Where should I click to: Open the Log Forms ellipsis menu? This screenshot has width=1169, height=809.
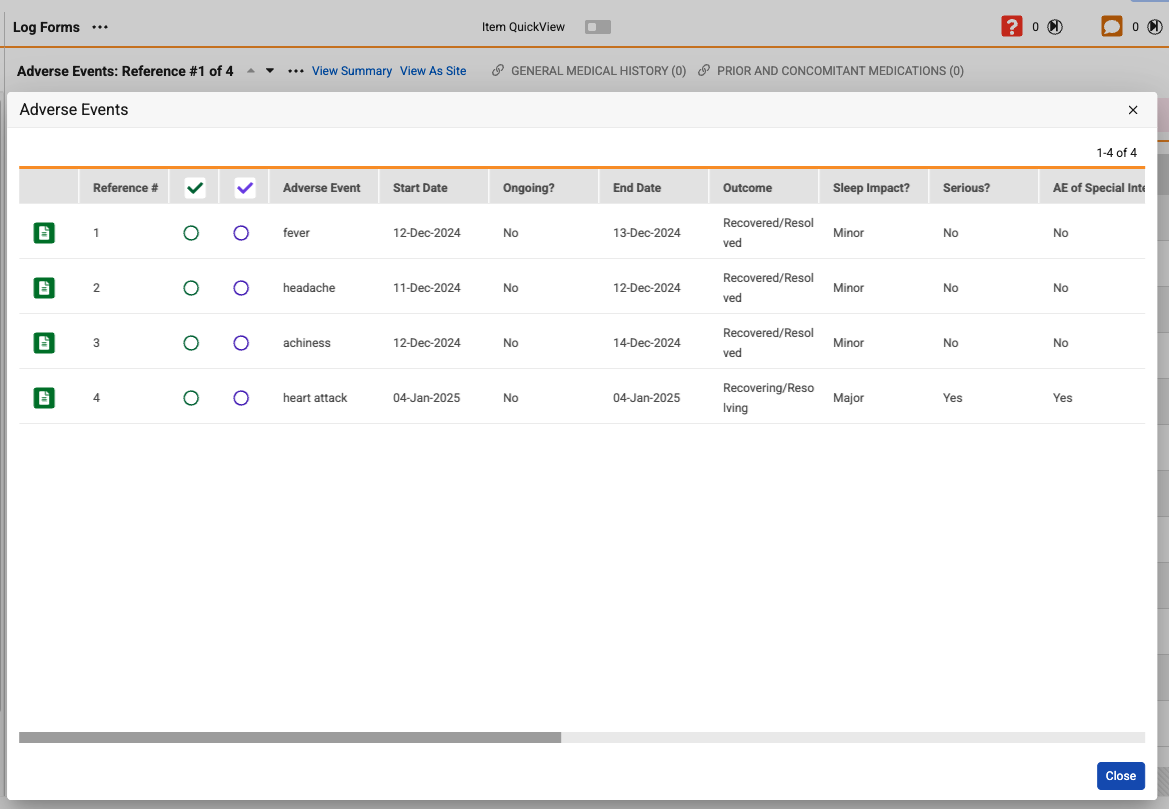(x=100, y=27)
